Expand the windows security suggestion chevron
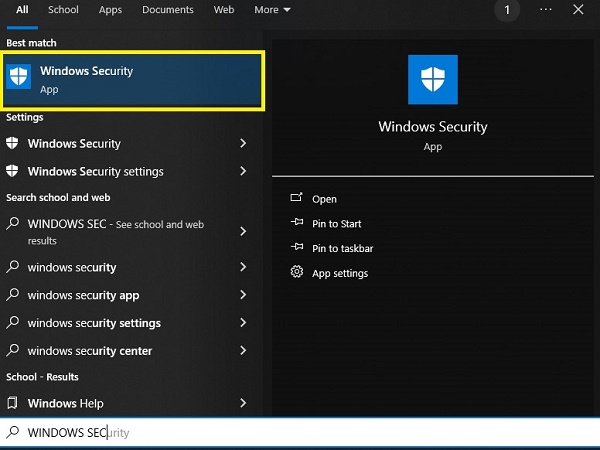Screen dimensions: 600x450 [243, 267]
